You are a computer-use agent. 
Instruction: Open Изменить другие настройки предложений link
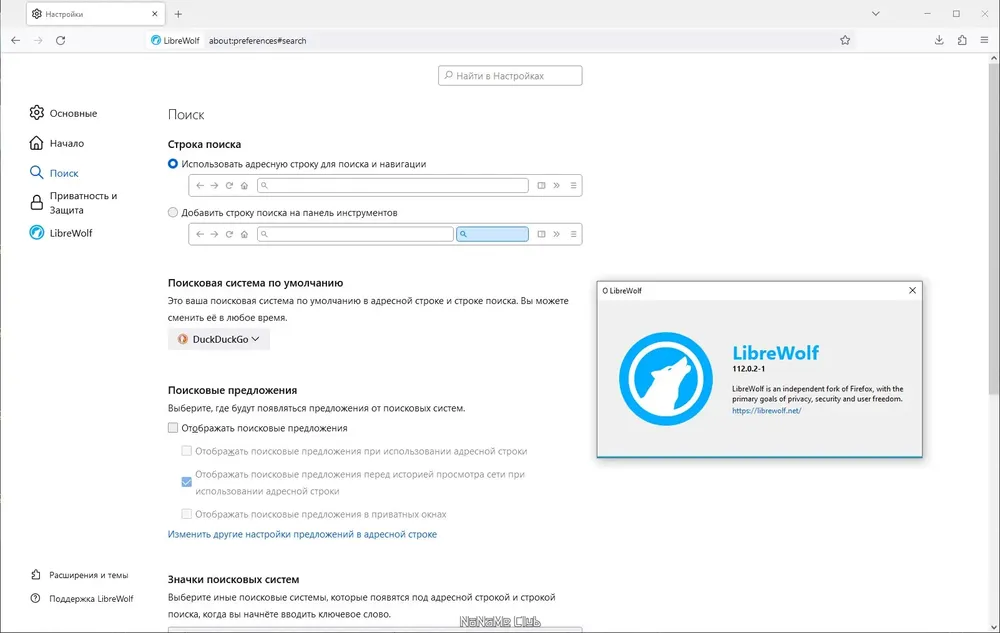(x=302, y=534)
